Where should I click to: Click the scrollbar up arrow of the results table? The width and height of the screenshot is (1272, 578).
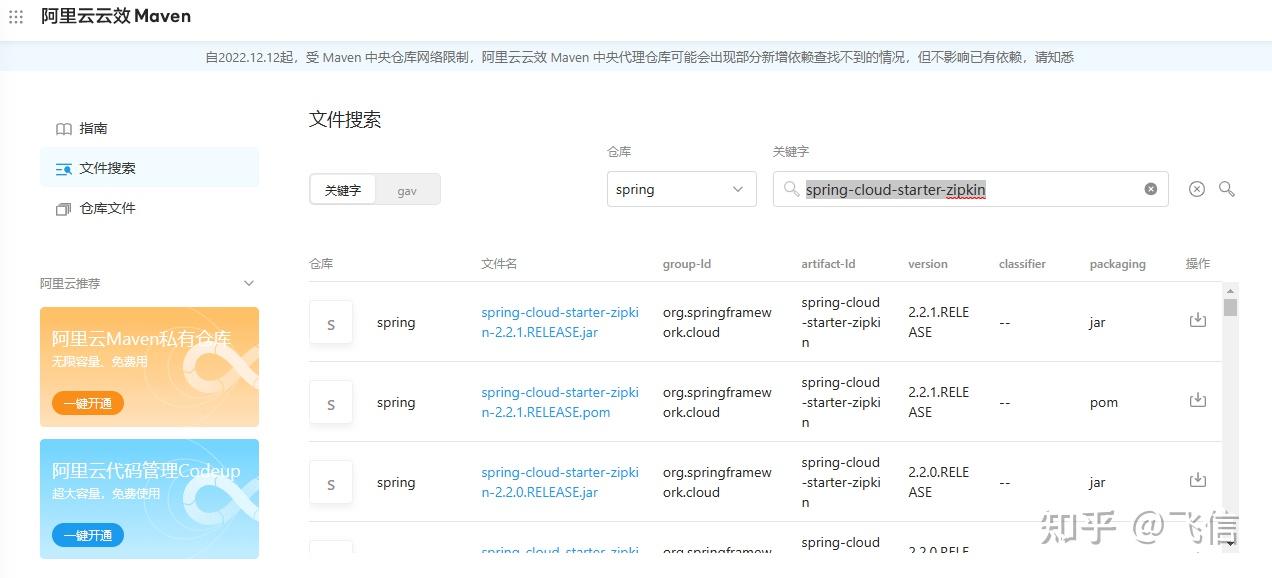(x=1230, y=290)
